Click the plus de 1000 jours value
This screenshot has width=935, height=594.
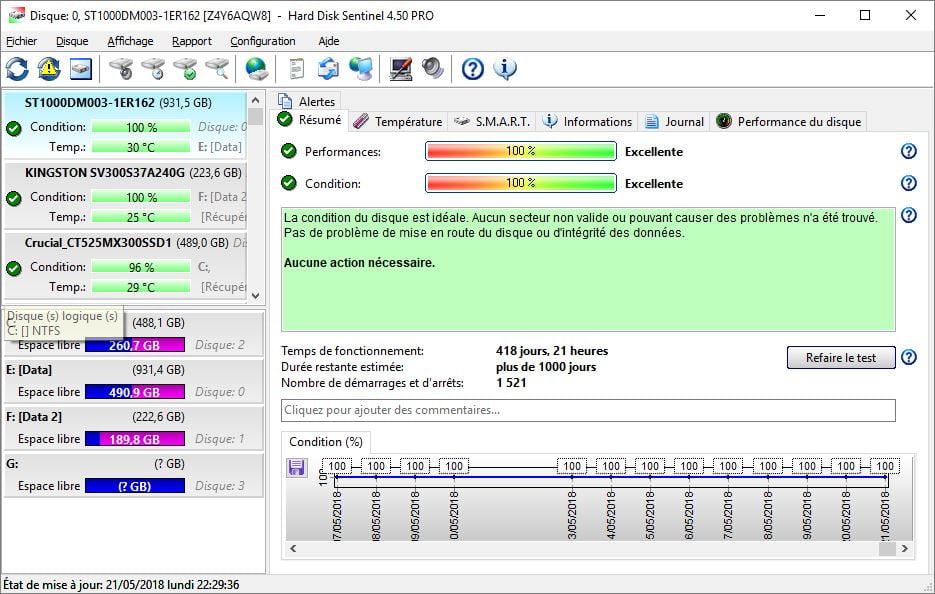(x=546, y=367)
